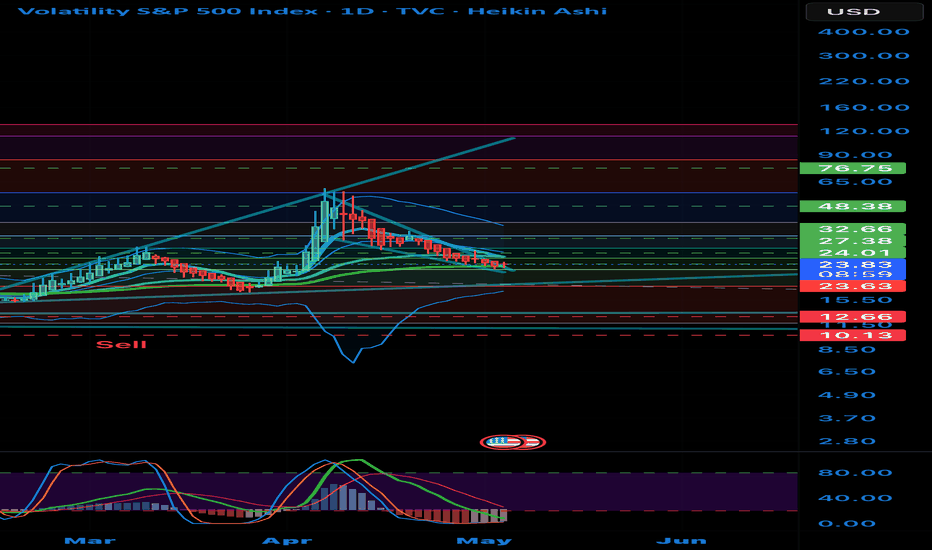Select the green 27.38 price label
This screenshot has width=932, height=550.
click(x=853, y=241)
